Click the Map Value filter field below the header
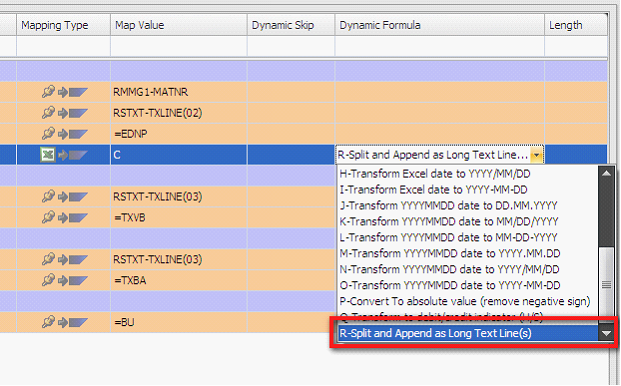This screenshot has height=386, width=621. click(x=179, y=46)
